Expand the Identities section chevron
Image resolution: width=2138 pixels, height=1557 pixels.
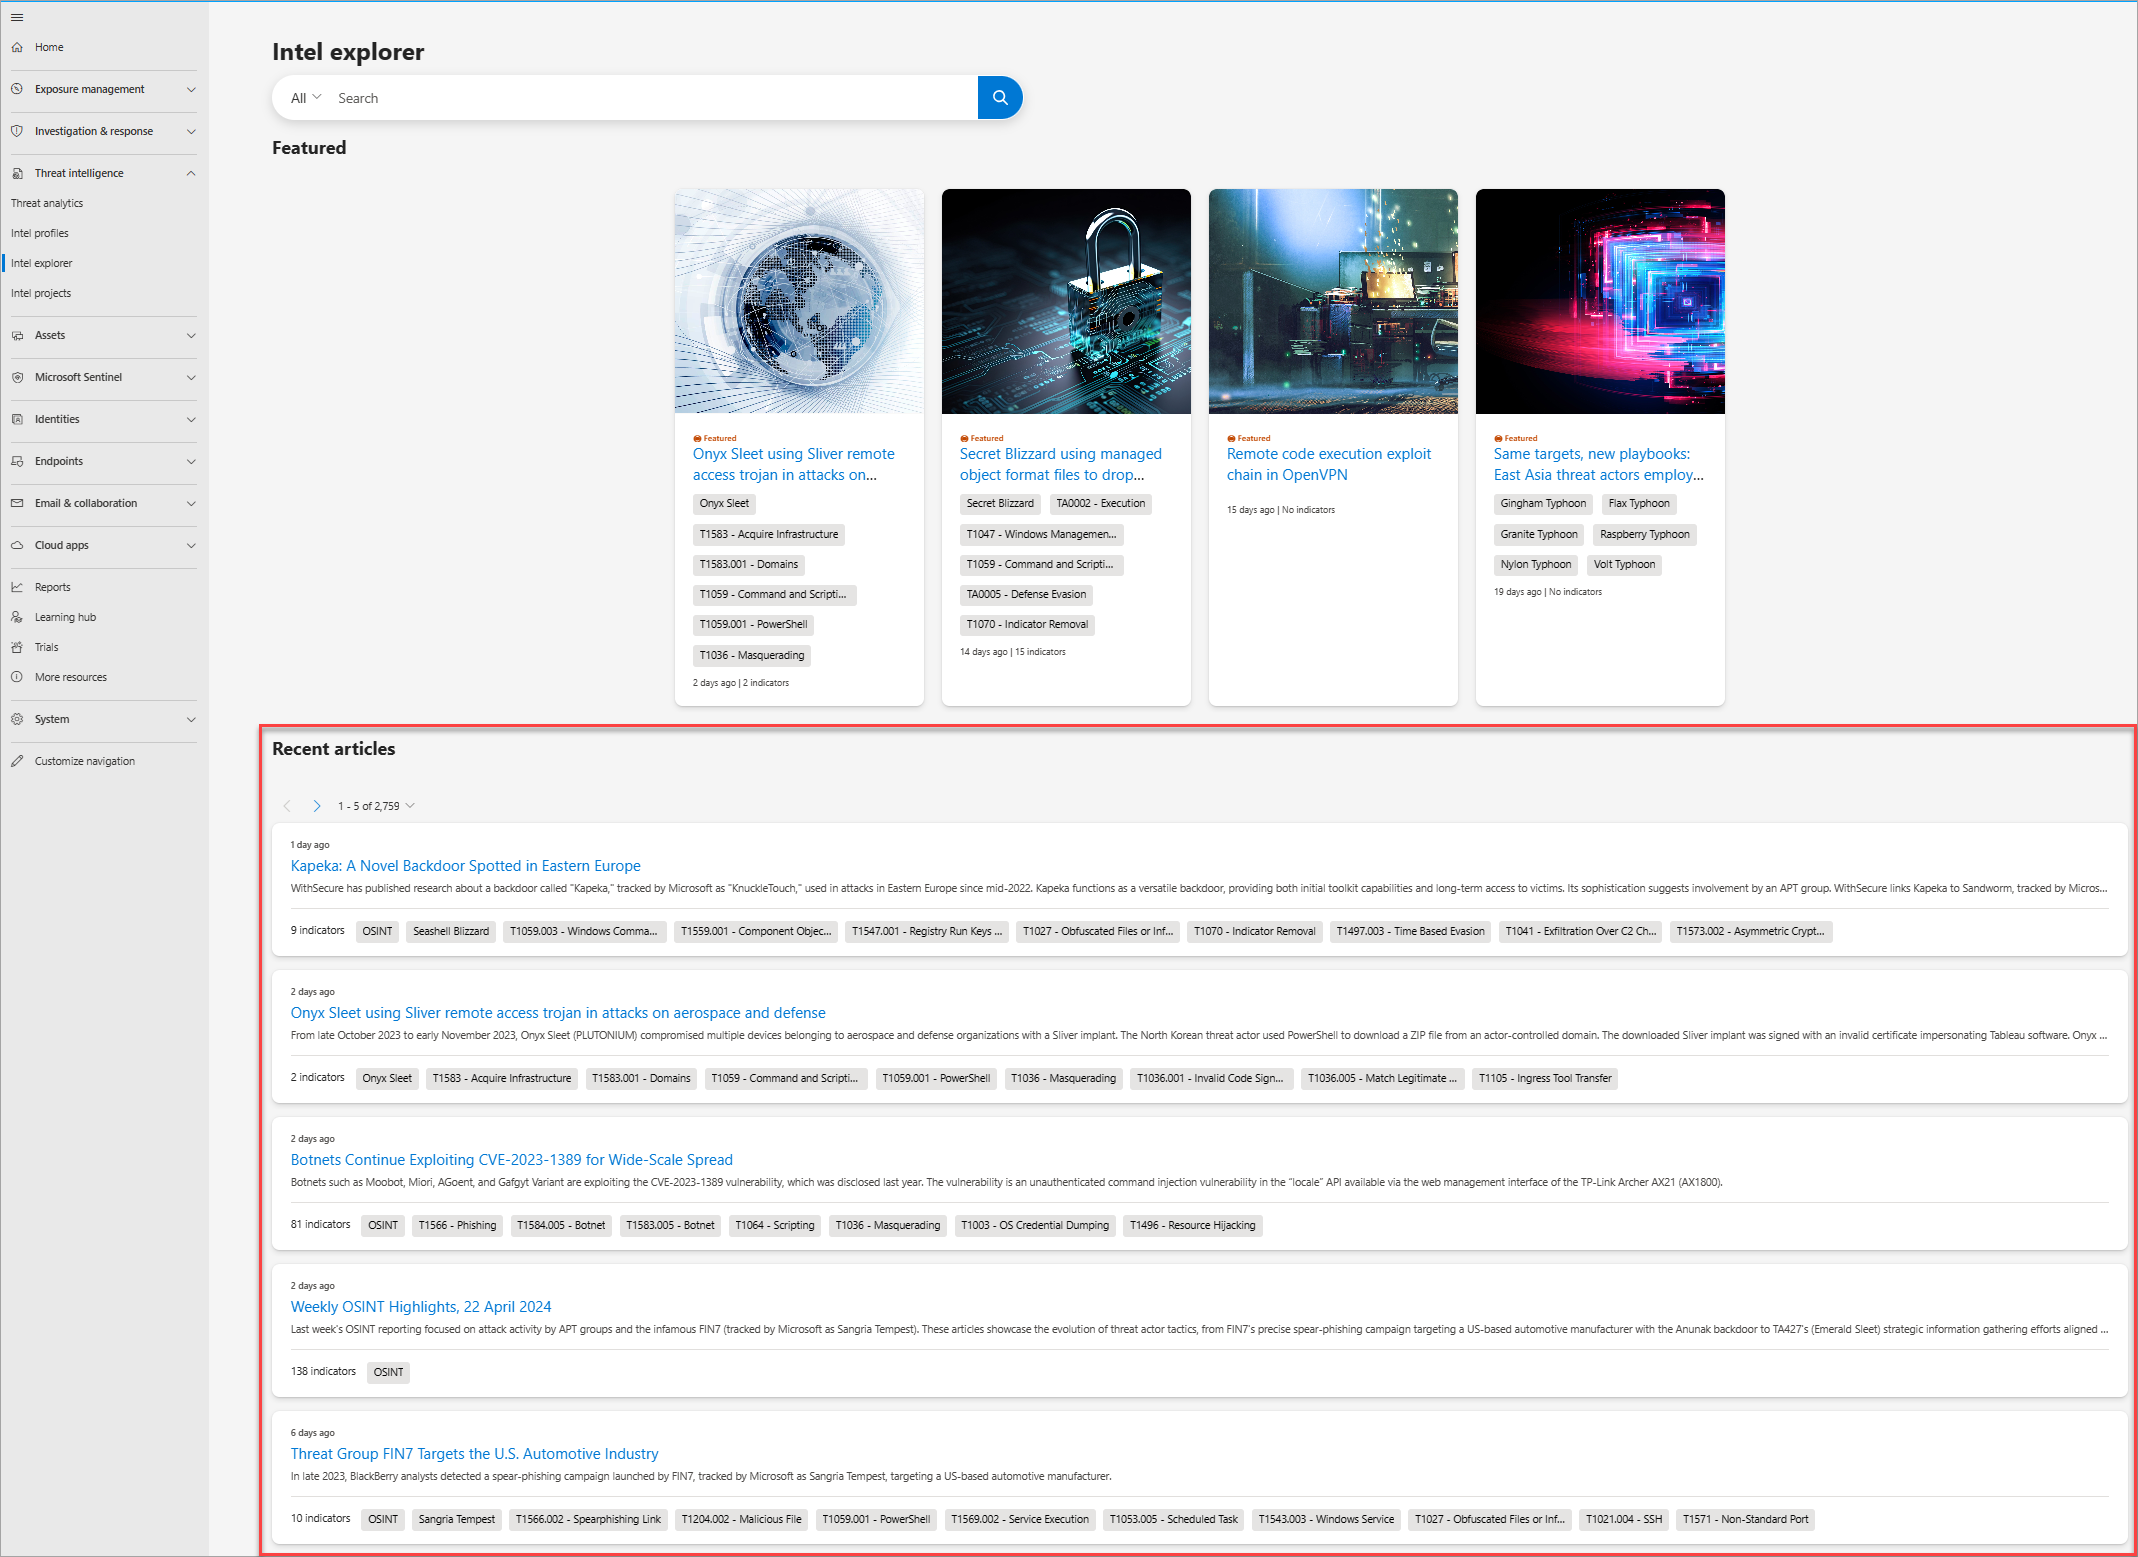(191, 419)
